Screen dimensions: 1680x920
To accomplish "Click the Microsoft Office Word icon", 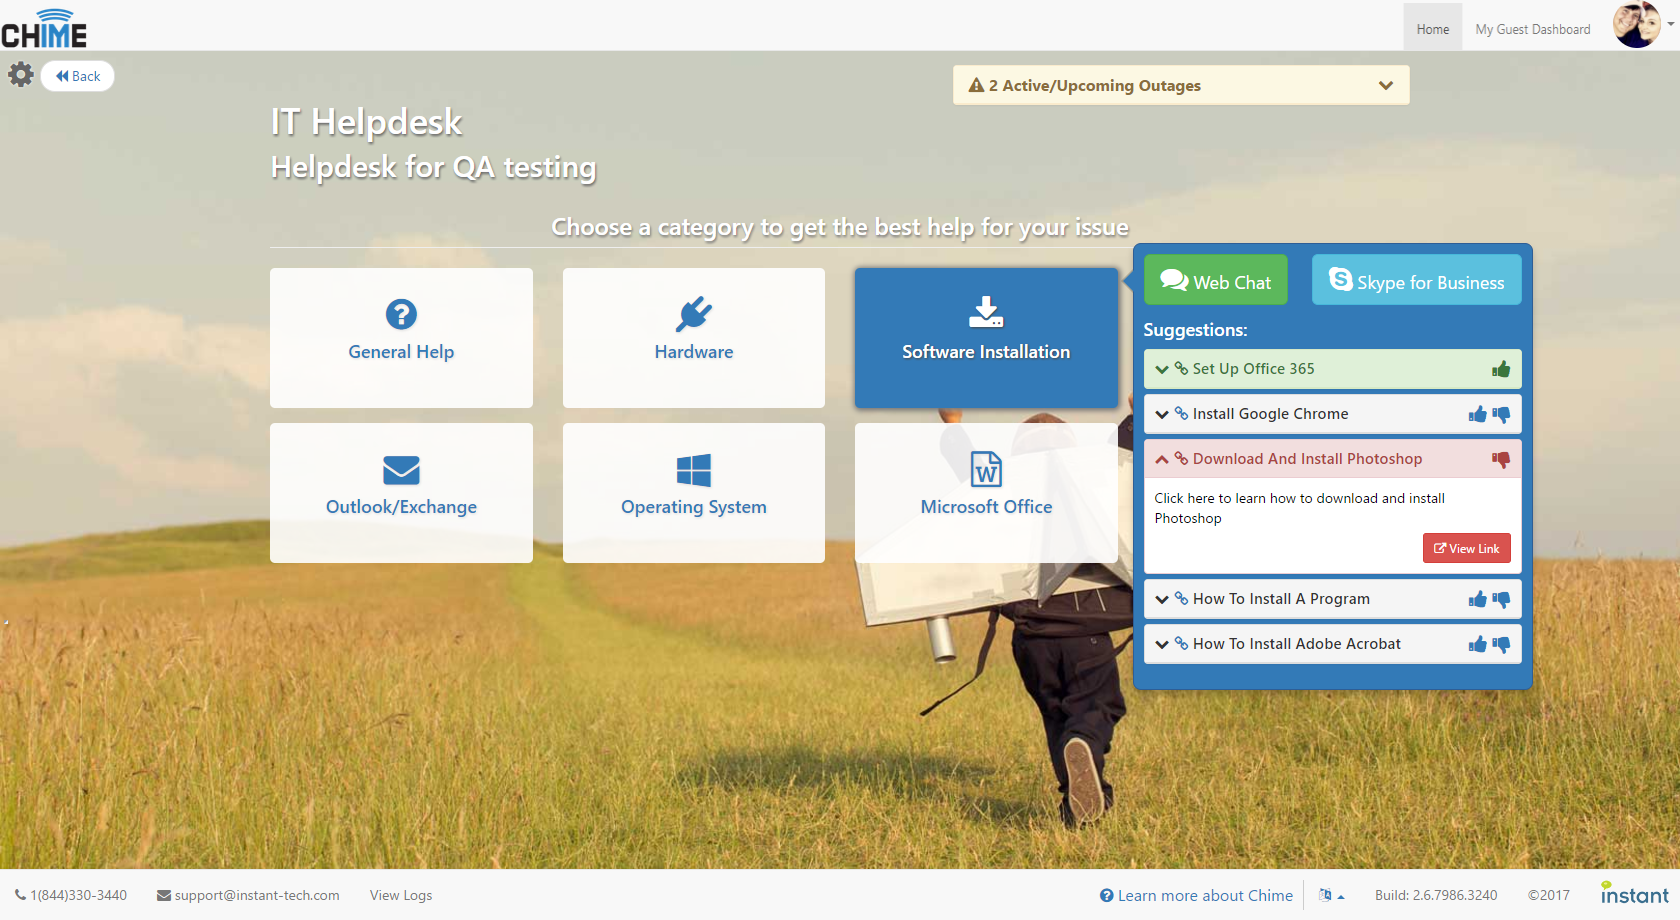I will tap(986, 469).
